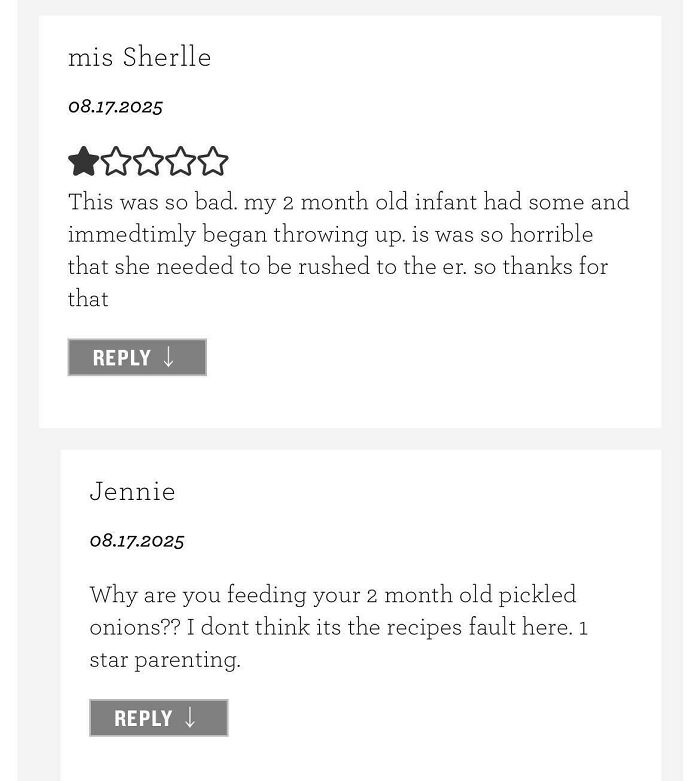
Task: Click the down arrow on Jennie's Reply button
Action: (x=191, y=718)
